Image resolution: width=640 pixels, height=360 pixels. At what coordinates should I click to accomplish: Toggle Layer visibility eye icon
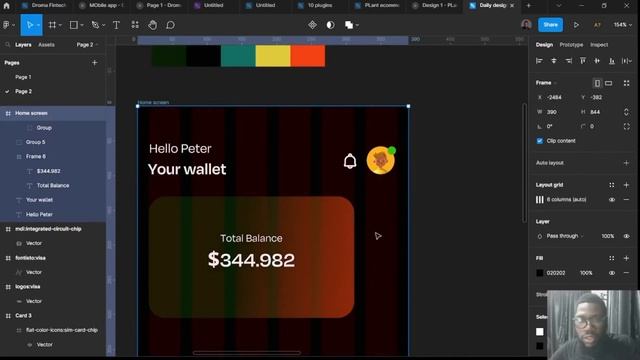coord(627,236)
